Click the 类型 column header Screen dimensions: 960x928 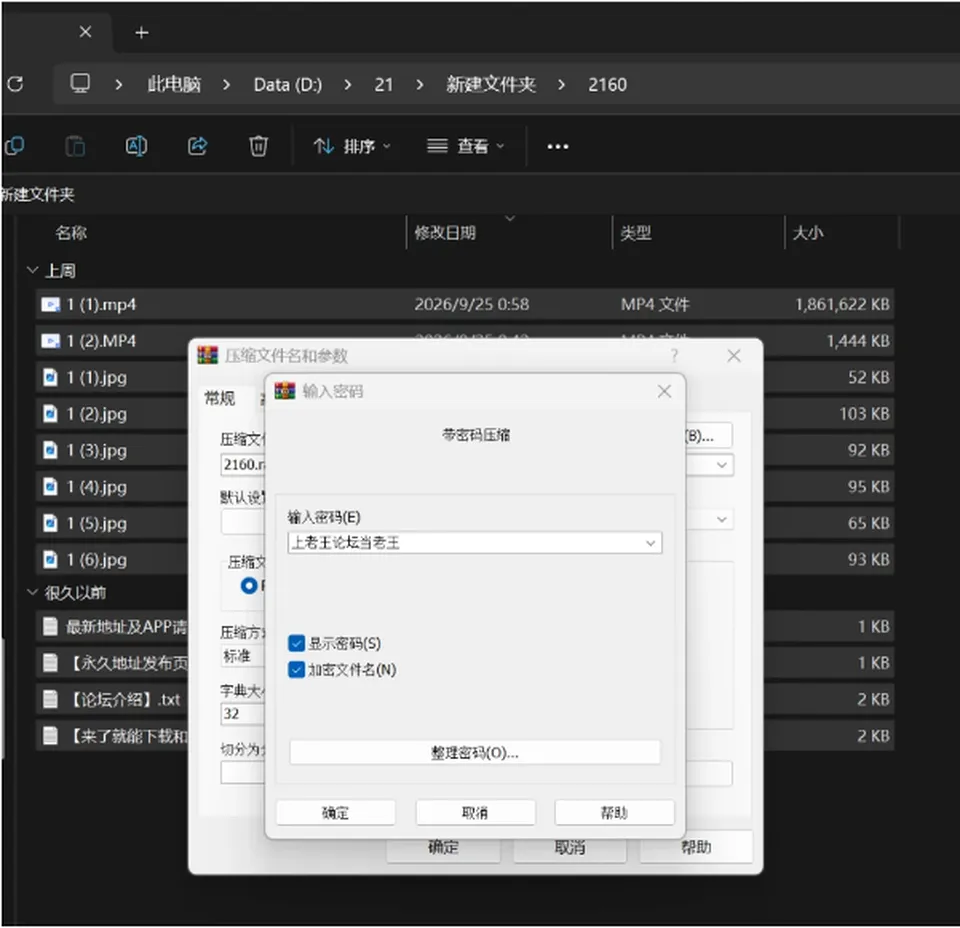(636, 233)
